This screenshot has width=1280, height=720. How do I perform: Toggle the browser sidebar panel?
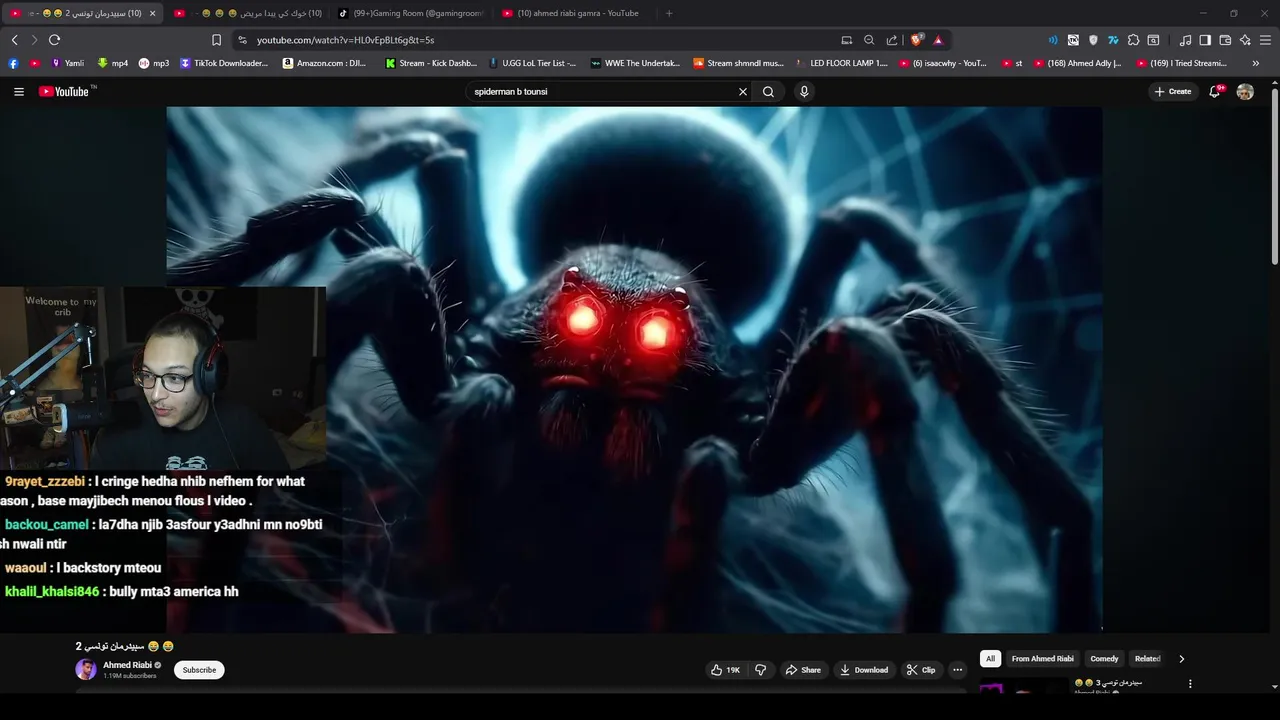(x=1205, y=40)
